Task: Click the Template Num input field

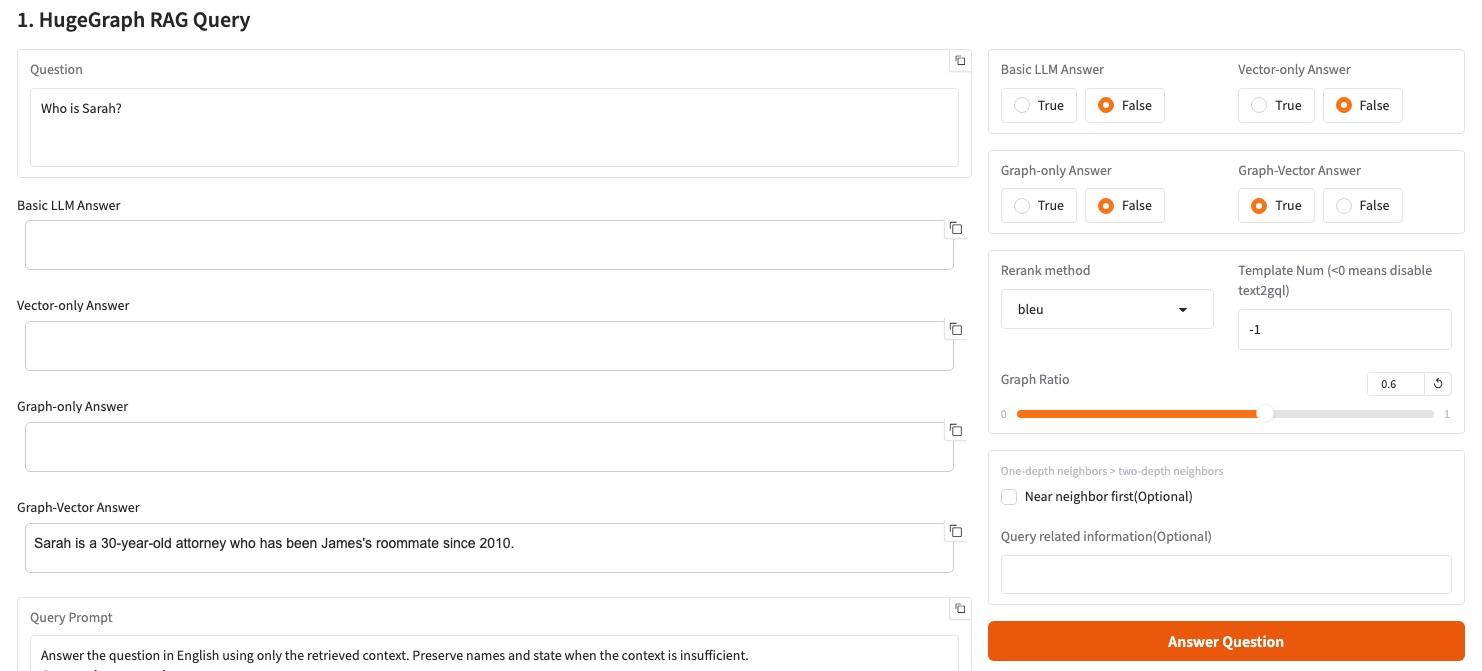Action: (x=1344, y=329)
